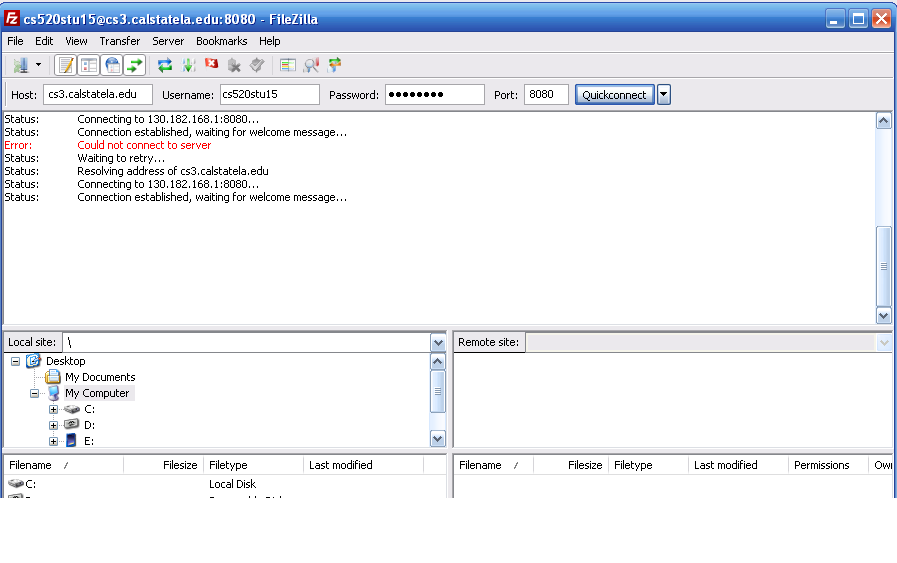Toggle the message log display
The height and width of the screenshot is (563, 897).
tap(66, 65)
